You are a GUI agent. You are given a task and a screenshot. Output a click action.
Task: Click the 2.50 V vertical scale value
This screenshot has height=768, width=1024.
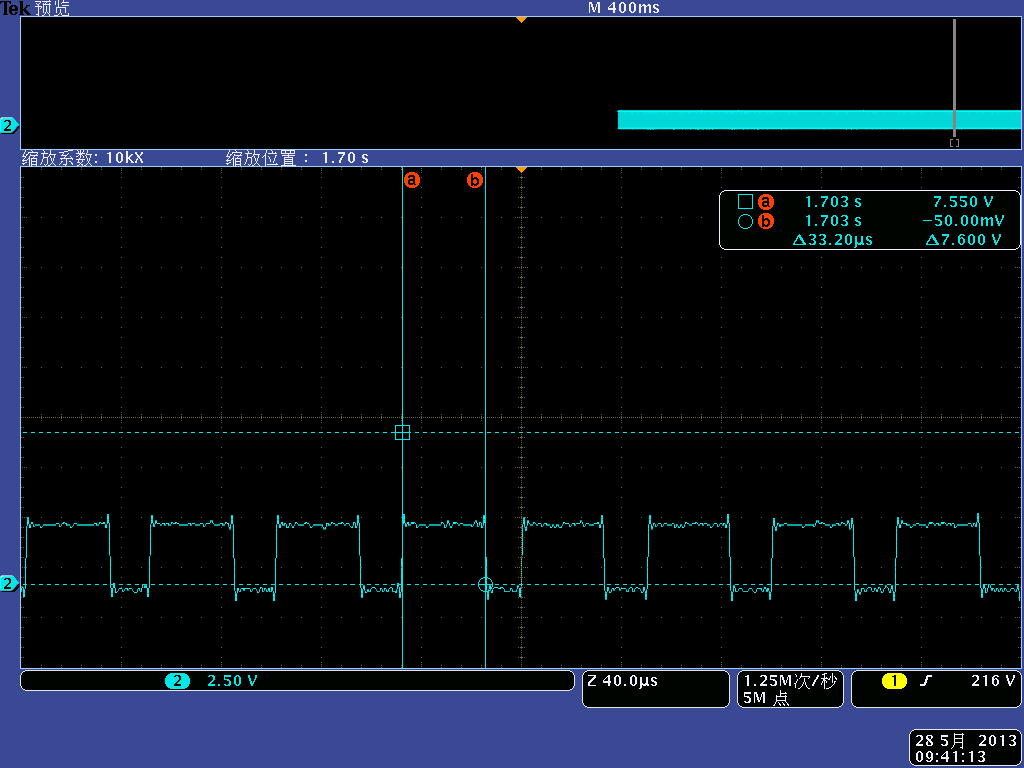click(x=232, y=681)
